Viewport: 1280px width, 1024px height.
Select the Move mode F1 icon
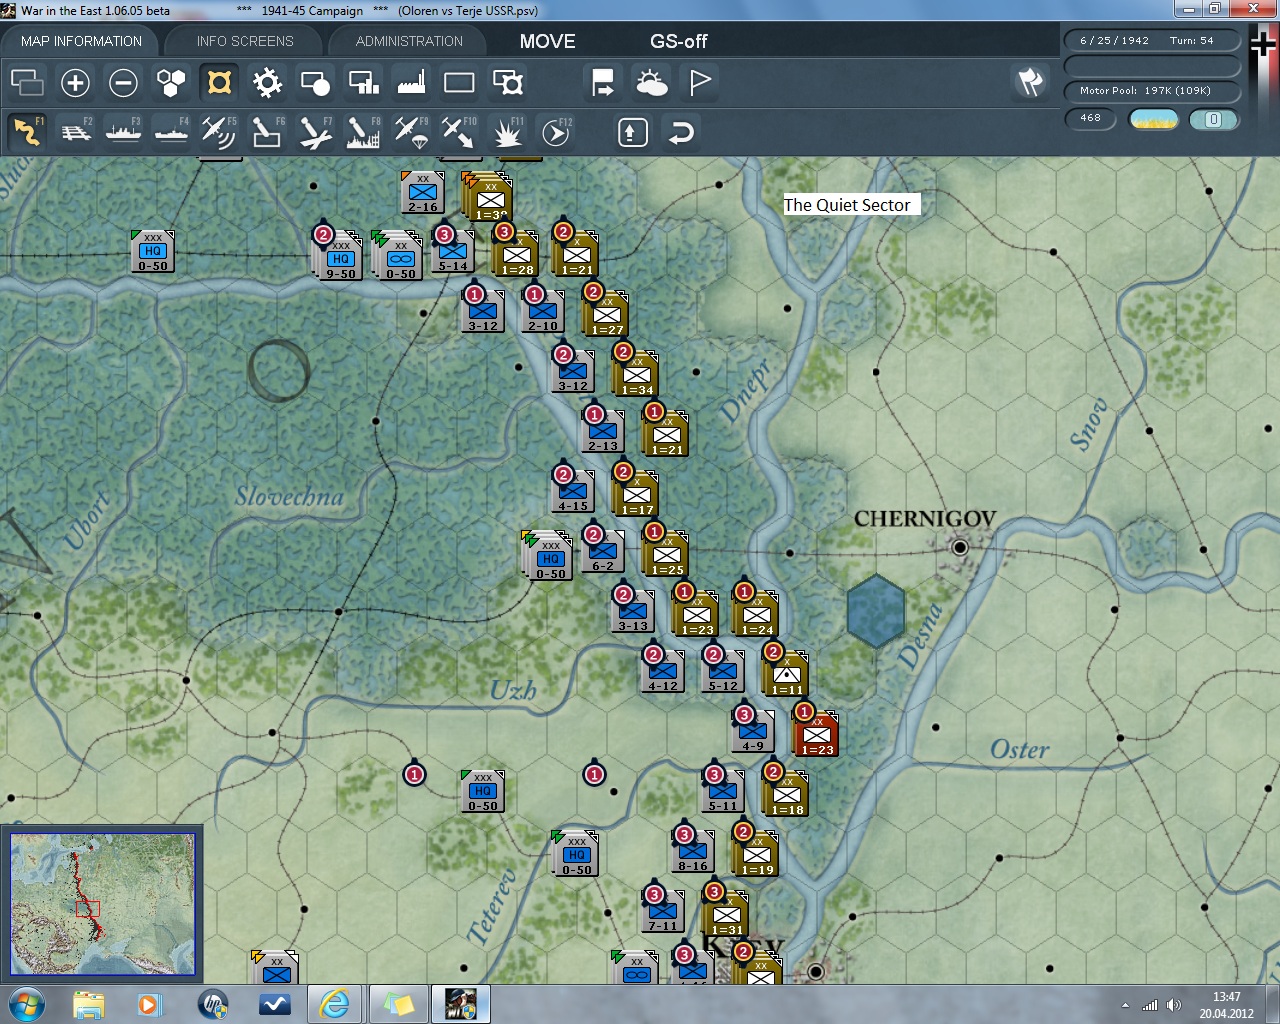click(27, 132)
